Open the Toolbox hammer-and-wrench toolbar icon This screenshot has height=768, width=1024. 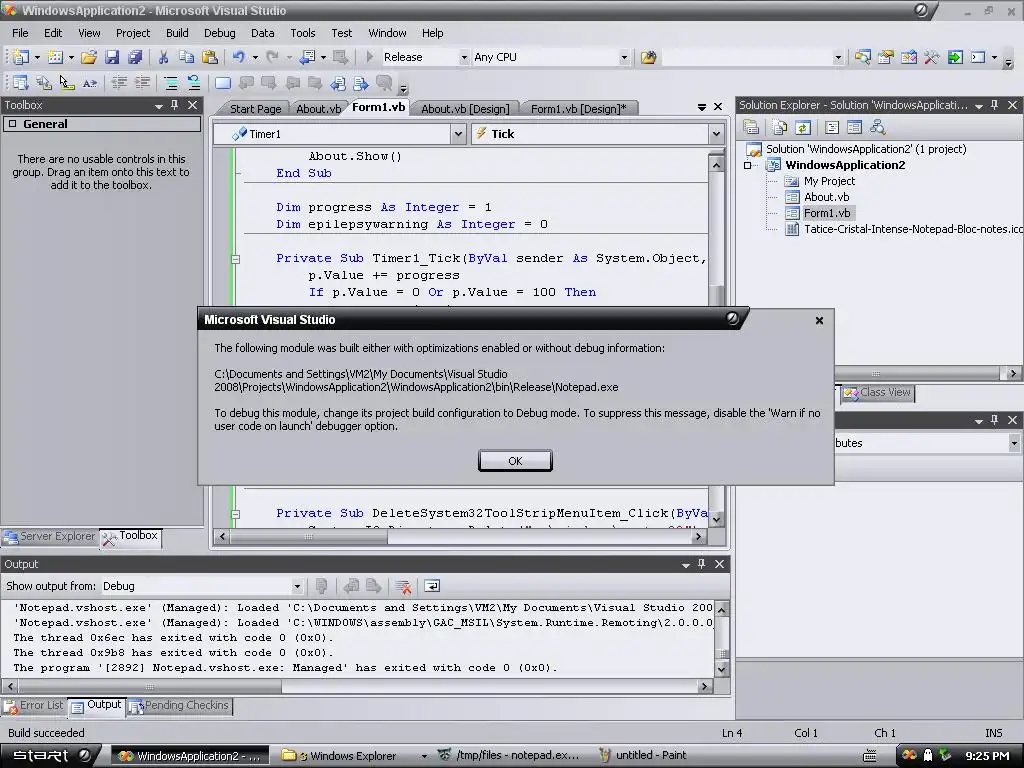coord(932,57)
